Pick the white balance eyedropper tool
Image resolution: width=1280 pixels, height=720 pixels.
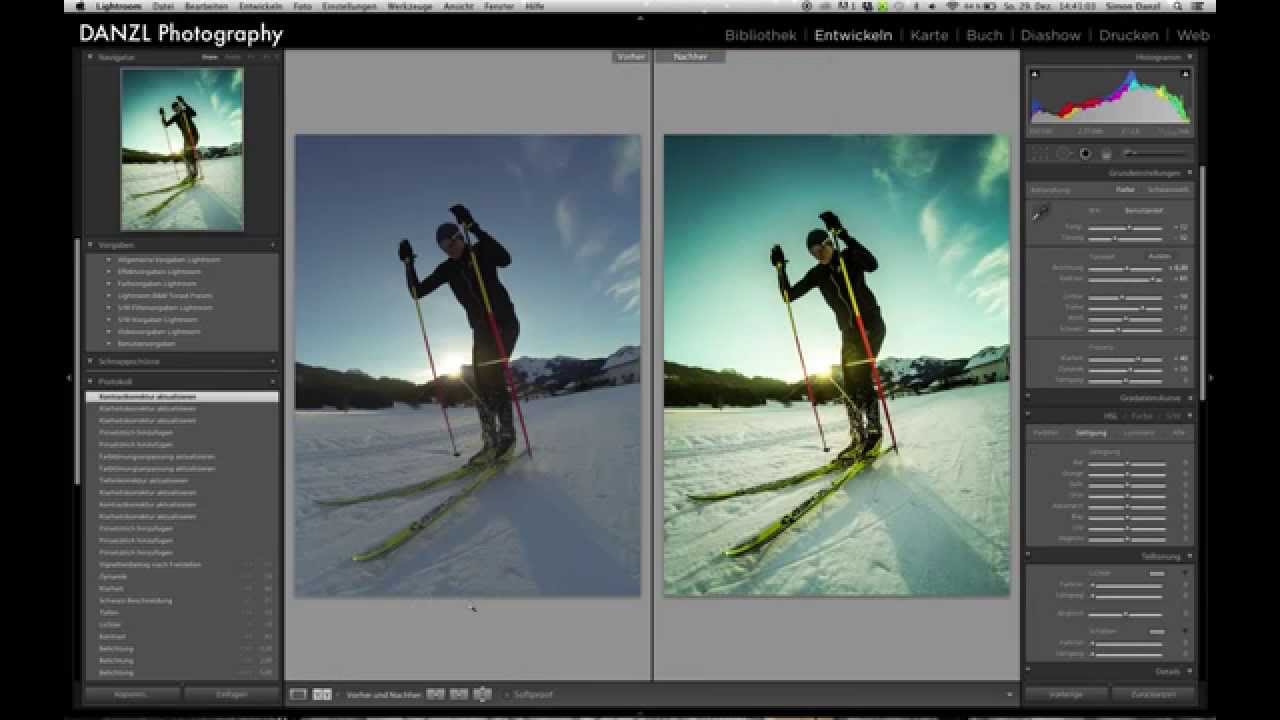(x=1041, y=211)
